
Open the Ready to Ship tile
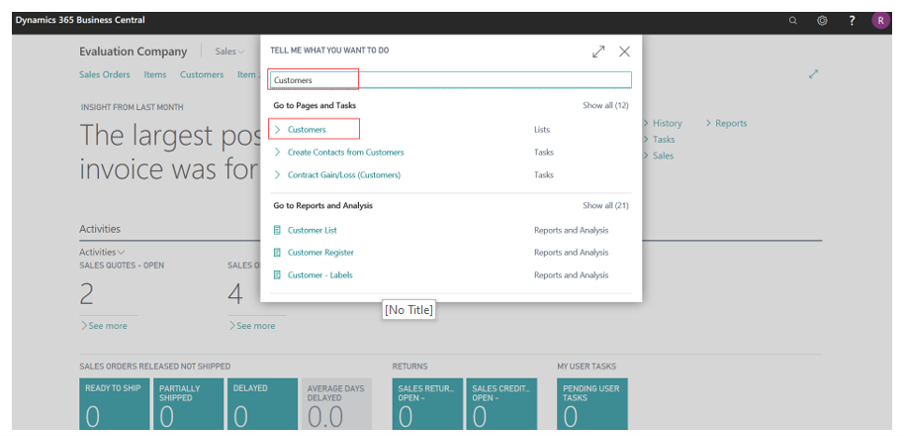115,404
